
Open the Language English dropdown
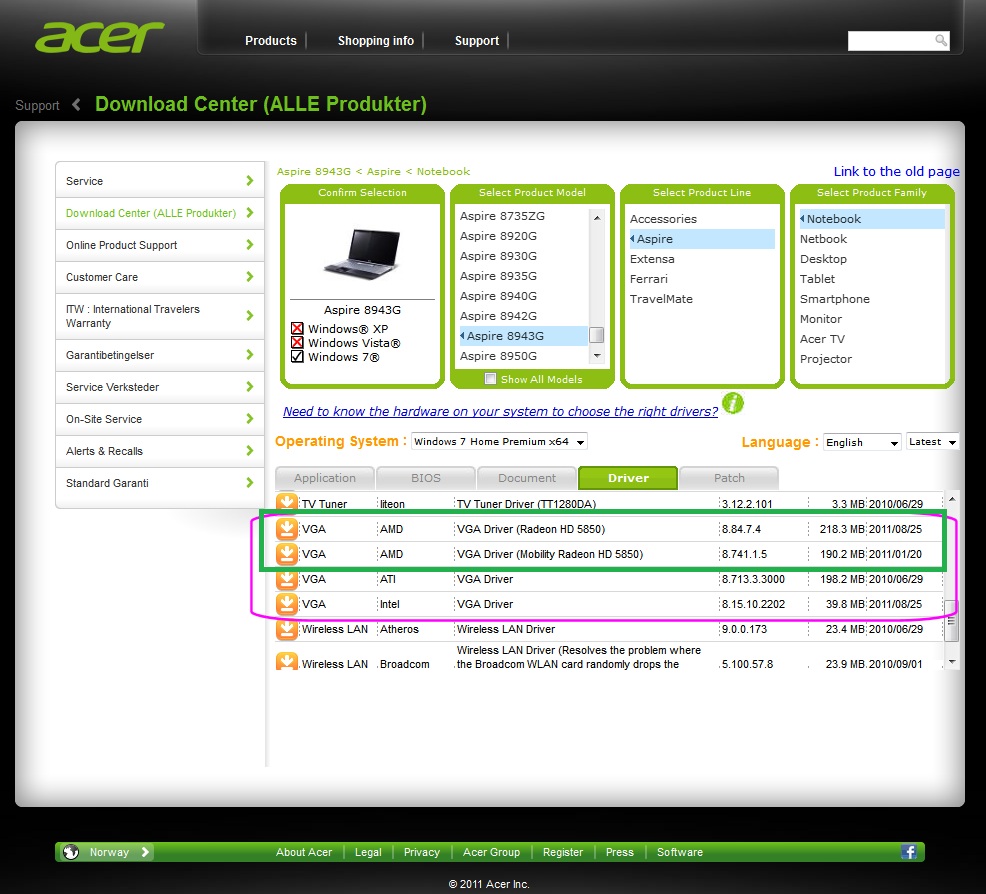point(862,443)
